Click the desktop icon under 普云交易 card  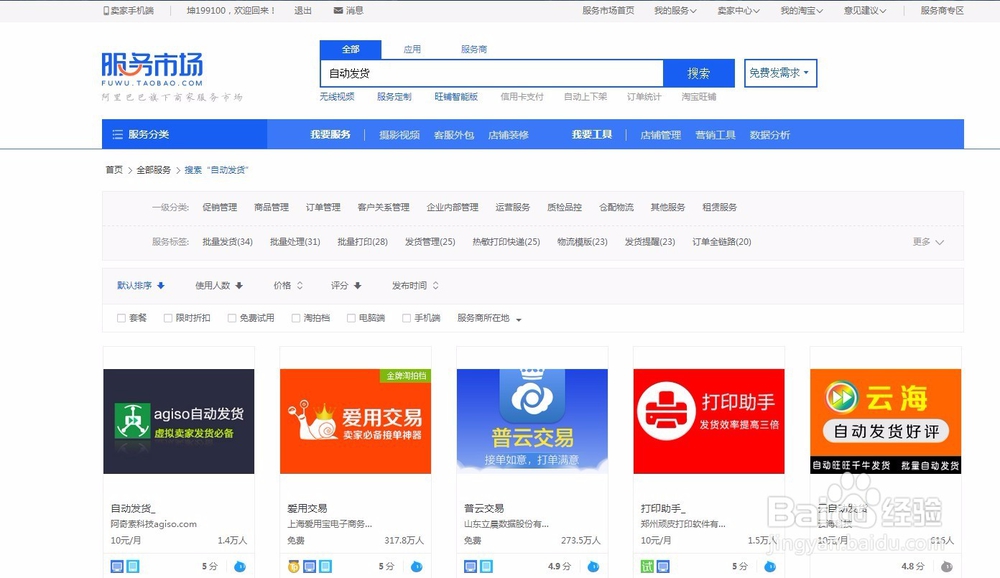470,567
